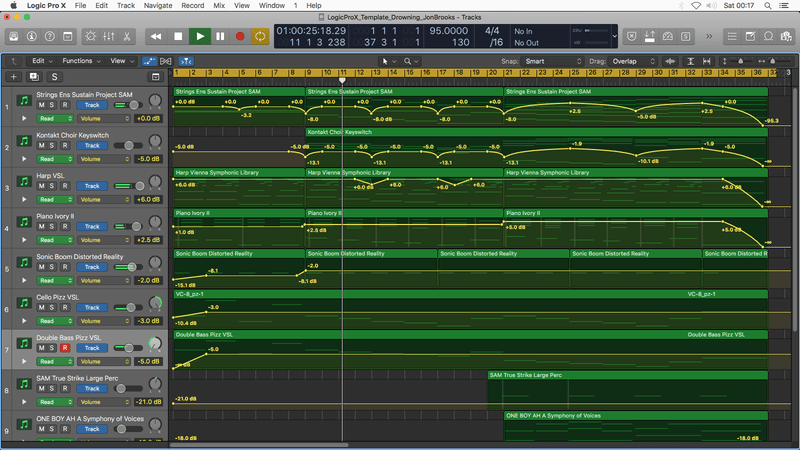Mute the Strings Ens Sustain Project SAM track
Image resolution: width=800 pixels, height=450 pixels.
point(41,105)
